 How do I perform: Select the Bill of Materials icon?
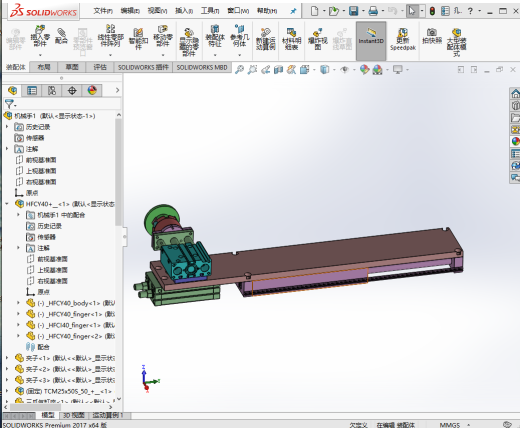pos(291,38)
